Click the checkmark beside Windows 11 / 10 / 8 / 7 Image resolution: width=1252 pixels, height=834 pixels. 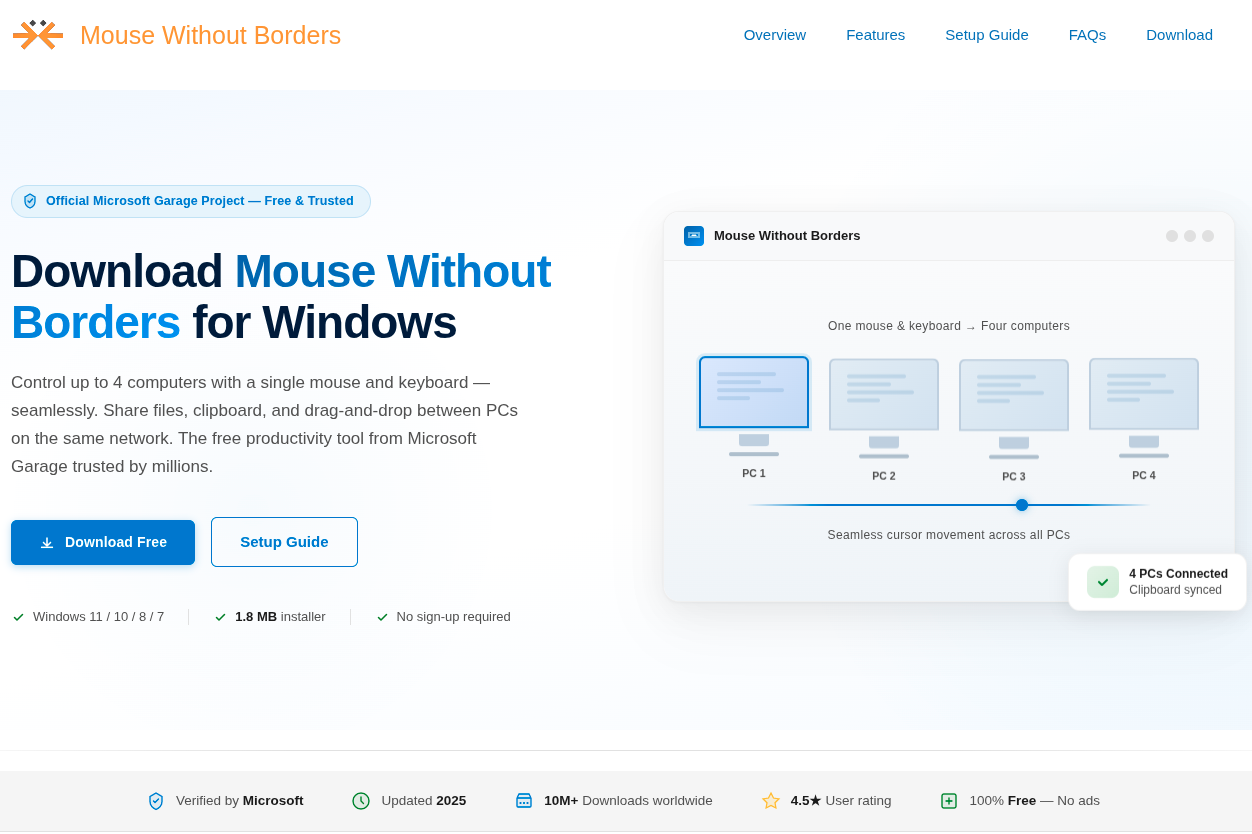pos(18,617)
